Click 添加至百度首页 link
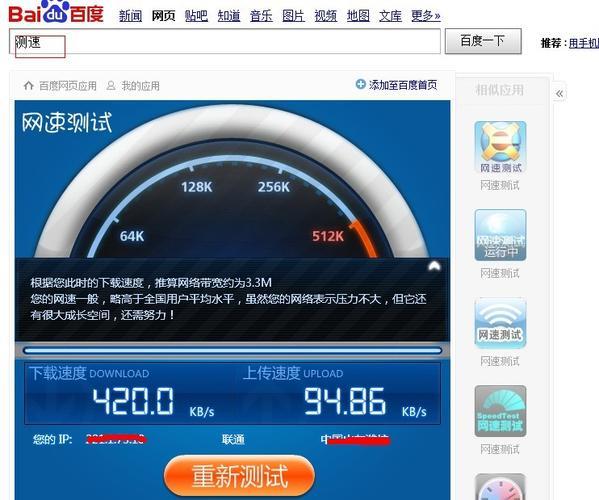Viewport: 599px width, 500px height. click(x=403, y=85)
